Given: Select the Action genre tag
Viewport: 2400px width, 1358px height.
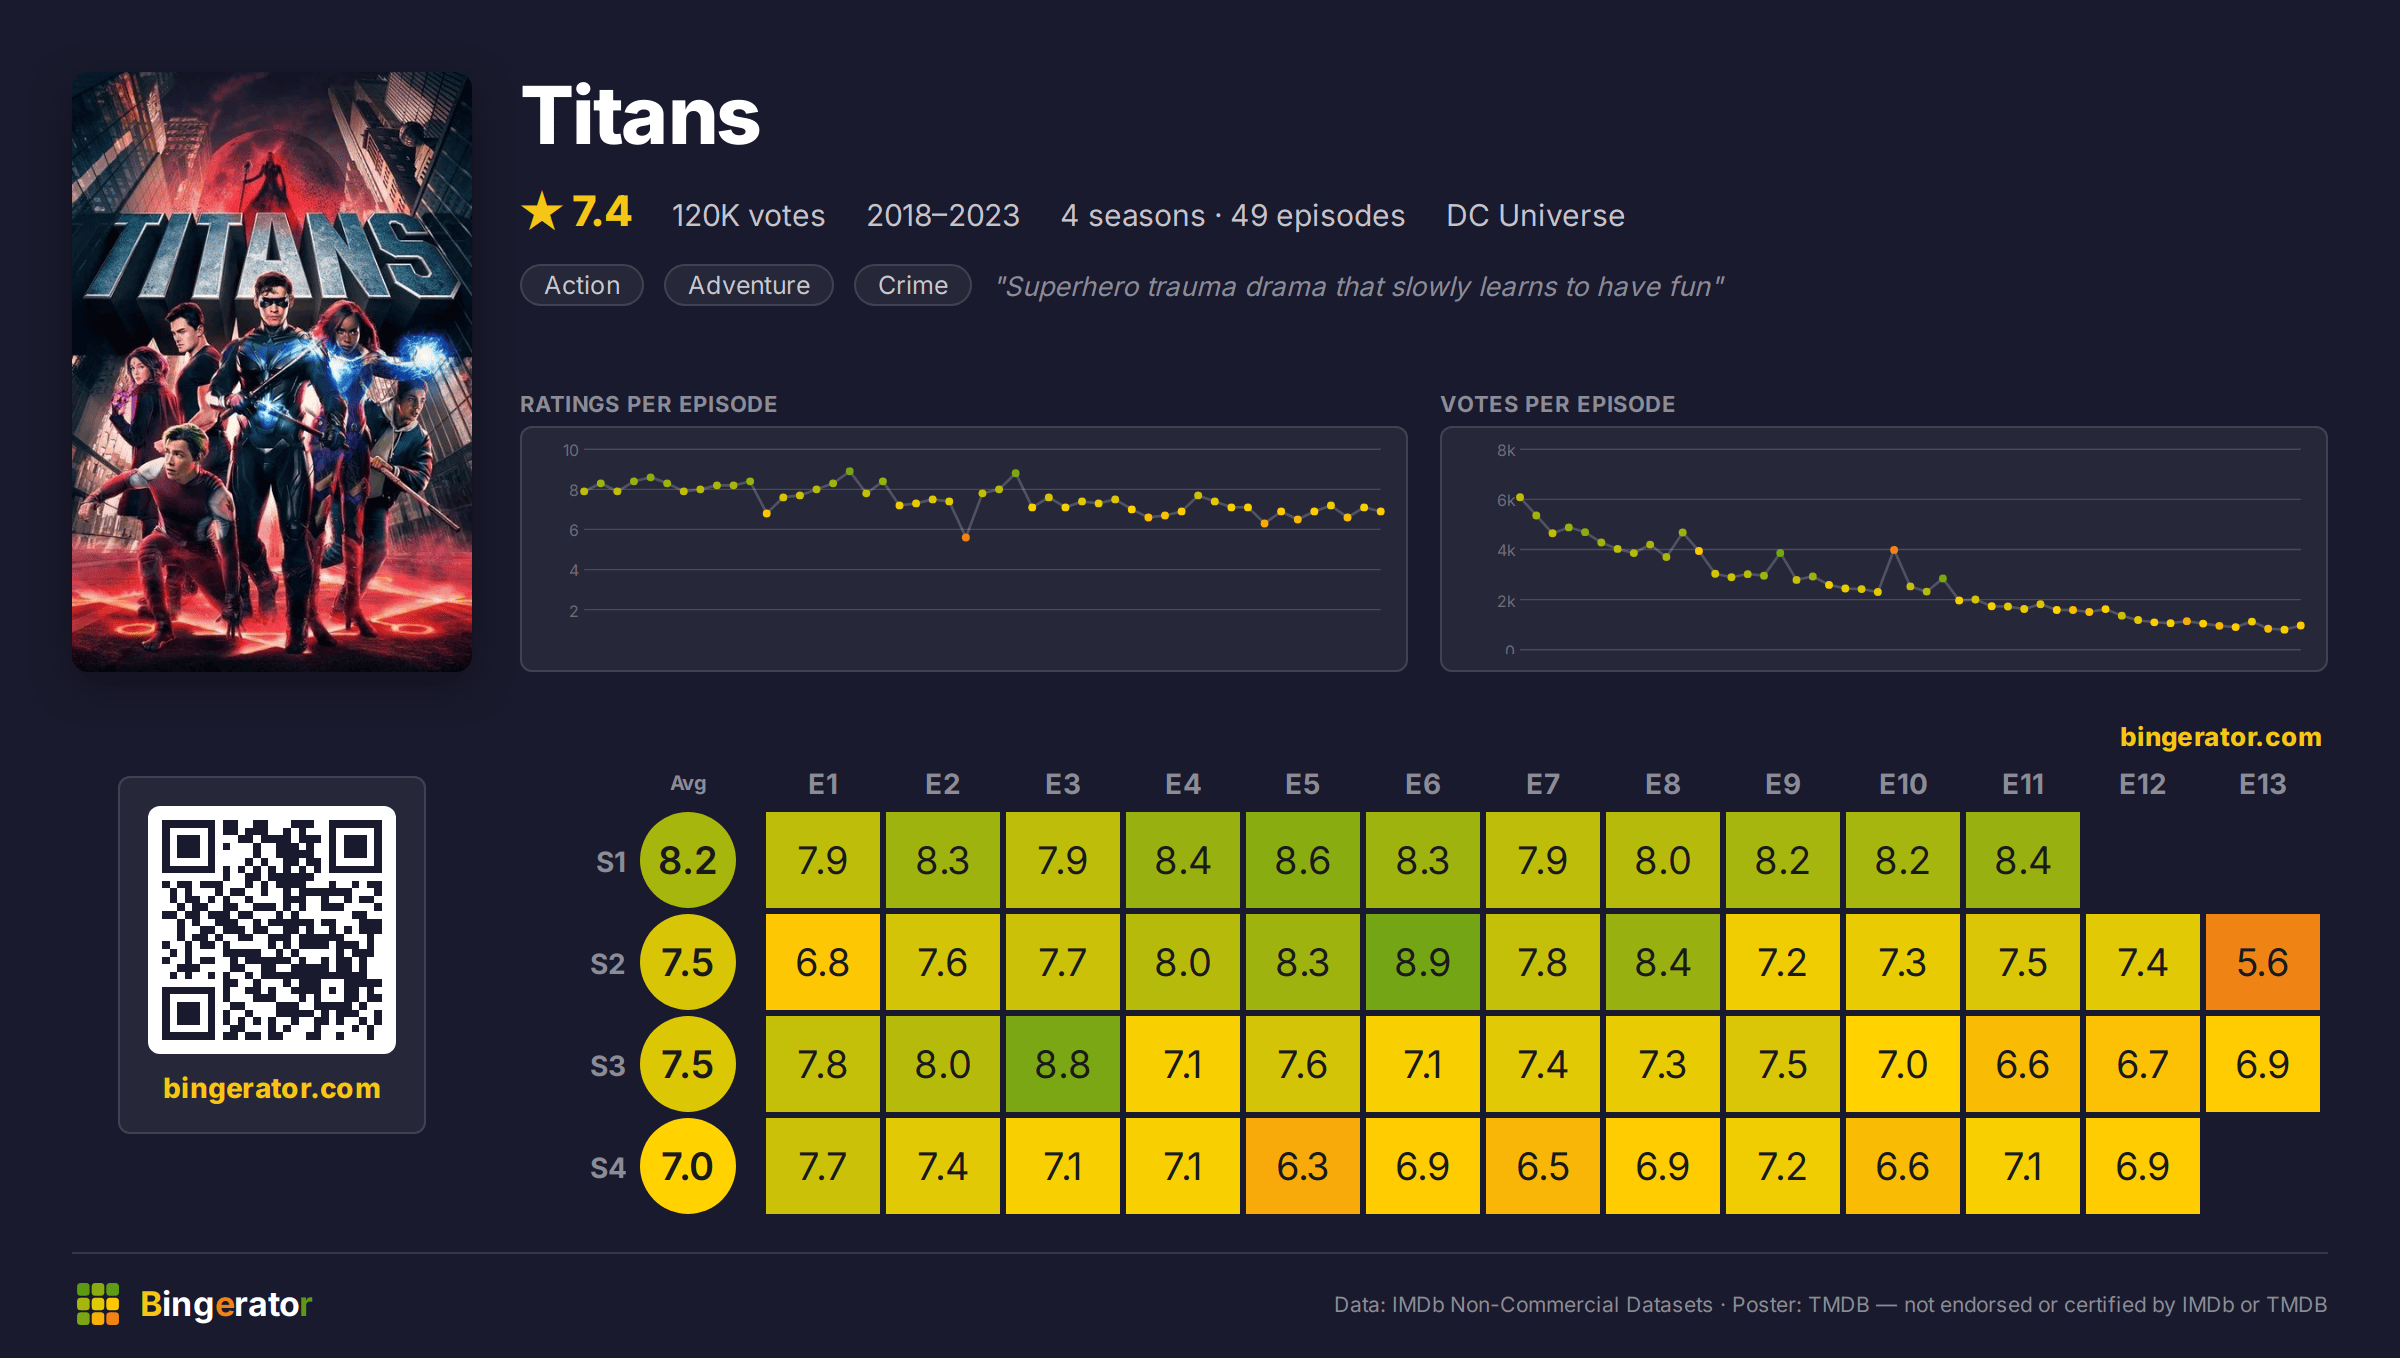Looking at the screenshot, I should (x=582, y=285).
